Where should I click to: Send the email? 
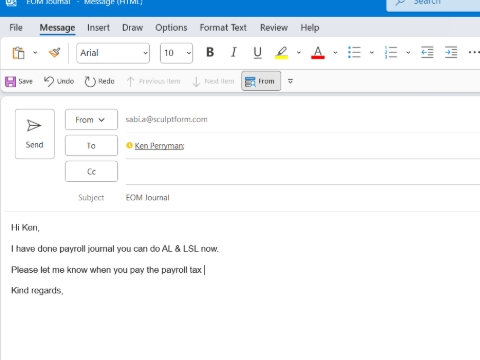(35, 134)
